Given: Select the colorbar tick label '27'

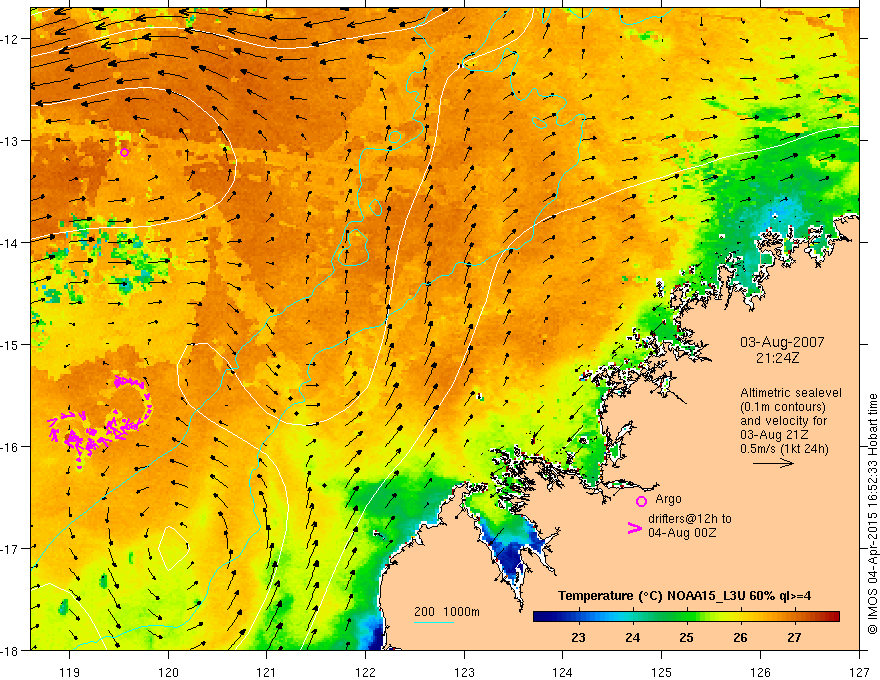Looking at the screenshot, I should click(x=794, y=638).
